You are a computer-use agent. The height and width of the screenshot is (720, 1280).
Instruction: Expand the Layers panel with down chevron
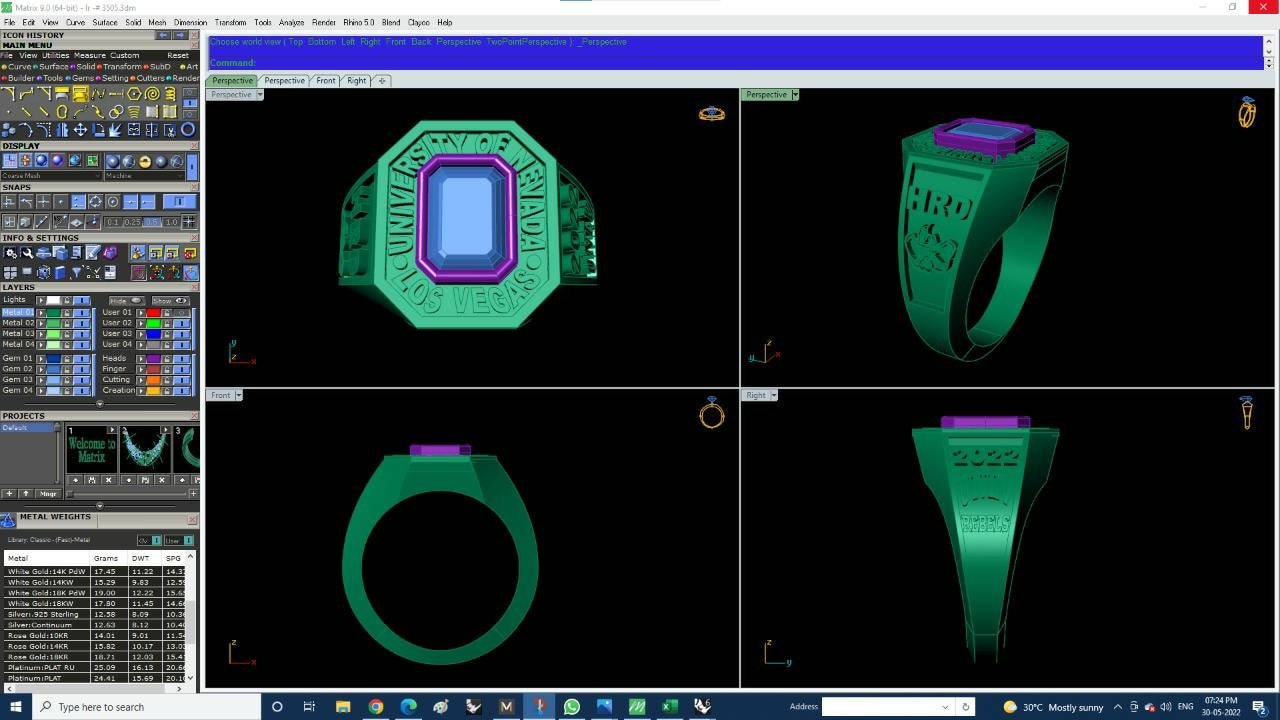pos(99,404)
